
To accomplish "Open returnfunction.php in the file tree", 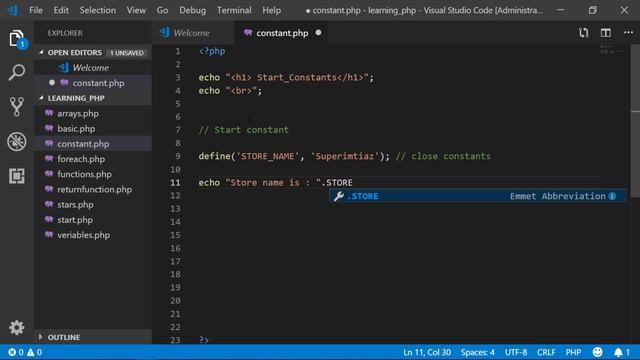I will pyautogui.click(x=94, y=189).
